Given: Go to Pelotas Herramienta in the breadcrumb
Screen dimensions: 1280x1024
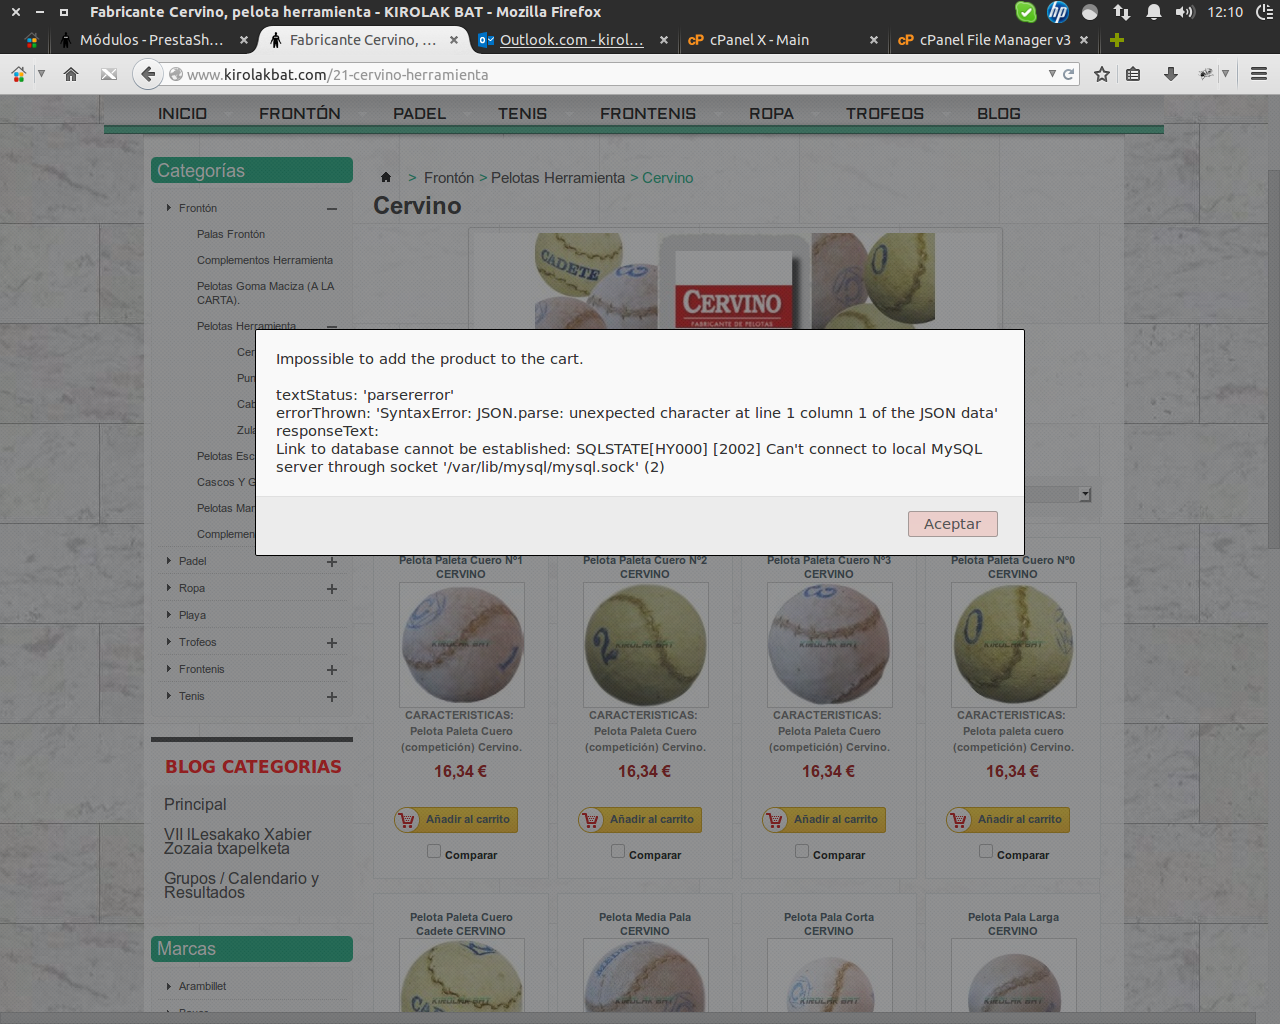Looking at the screenshot, I should [558, 178].
